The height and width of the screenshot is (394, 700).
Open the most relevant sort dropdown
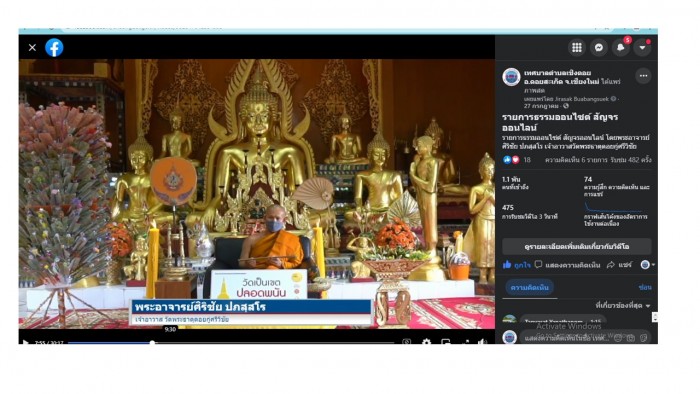(x=623, y=306)
